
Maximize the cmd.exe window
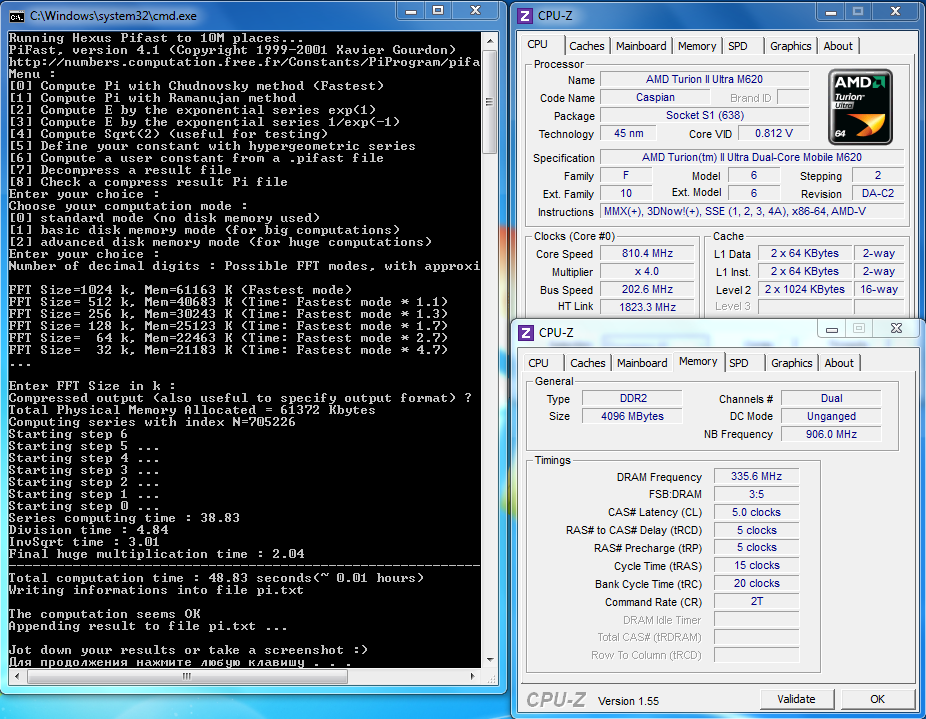click(x=438, y=11)
